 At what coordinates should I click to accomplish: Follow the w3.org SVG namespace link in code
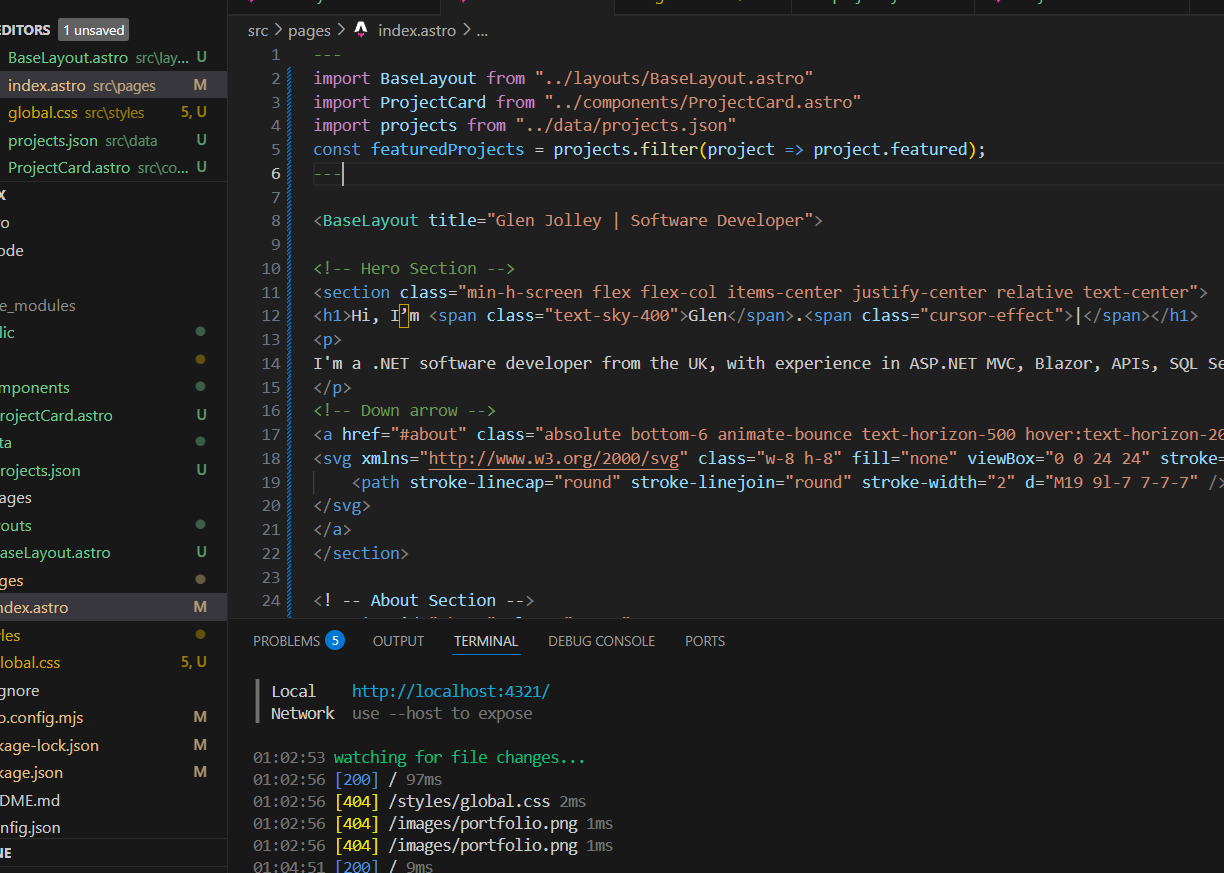coord(554,458)
